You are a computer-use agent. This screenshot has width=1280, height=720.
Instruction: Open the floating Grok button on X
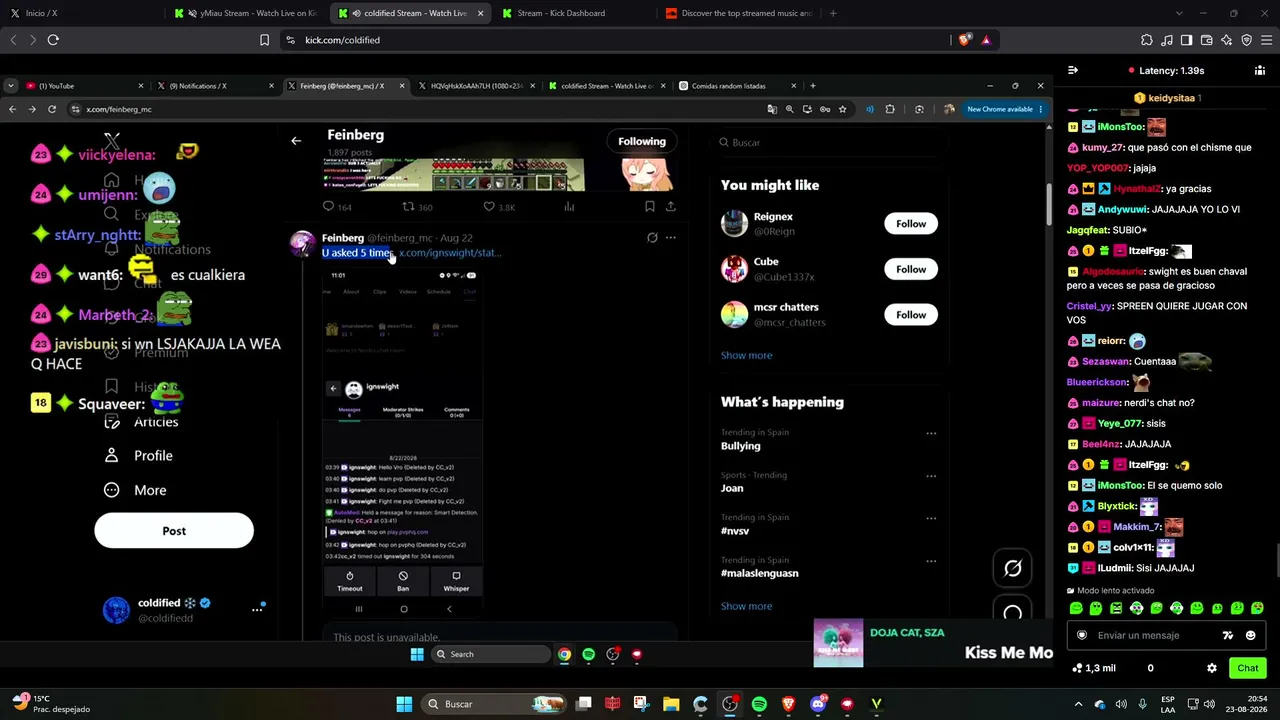coord(1013,568)
